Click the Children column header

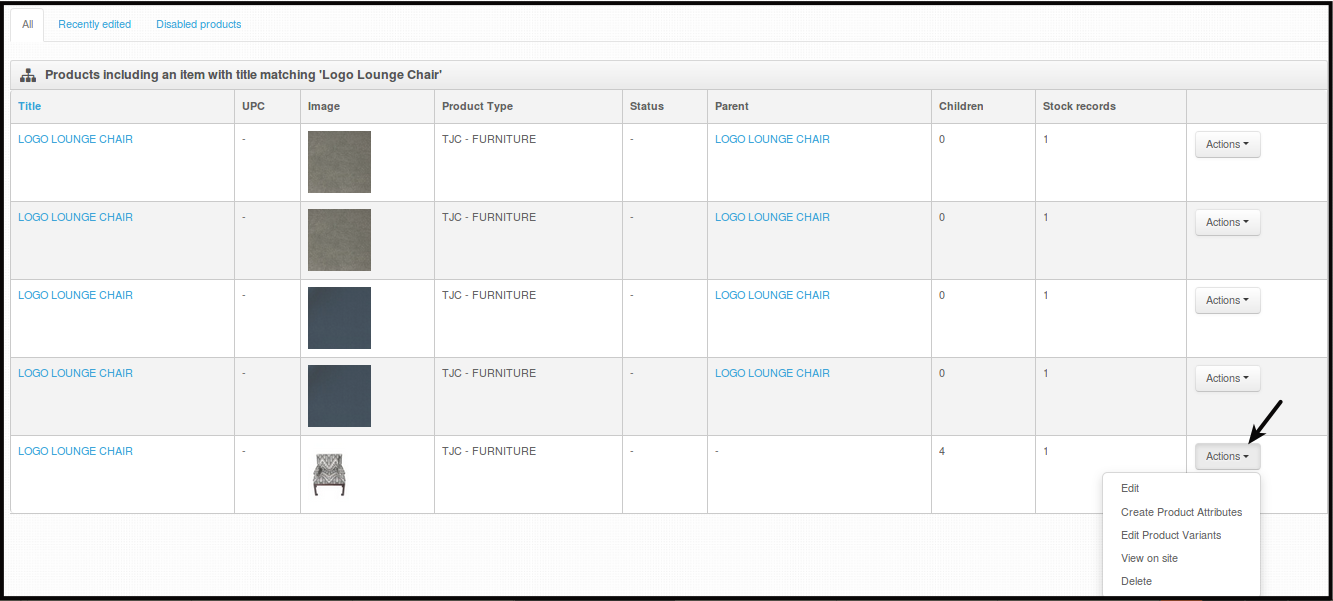click(x=961, y=106)
